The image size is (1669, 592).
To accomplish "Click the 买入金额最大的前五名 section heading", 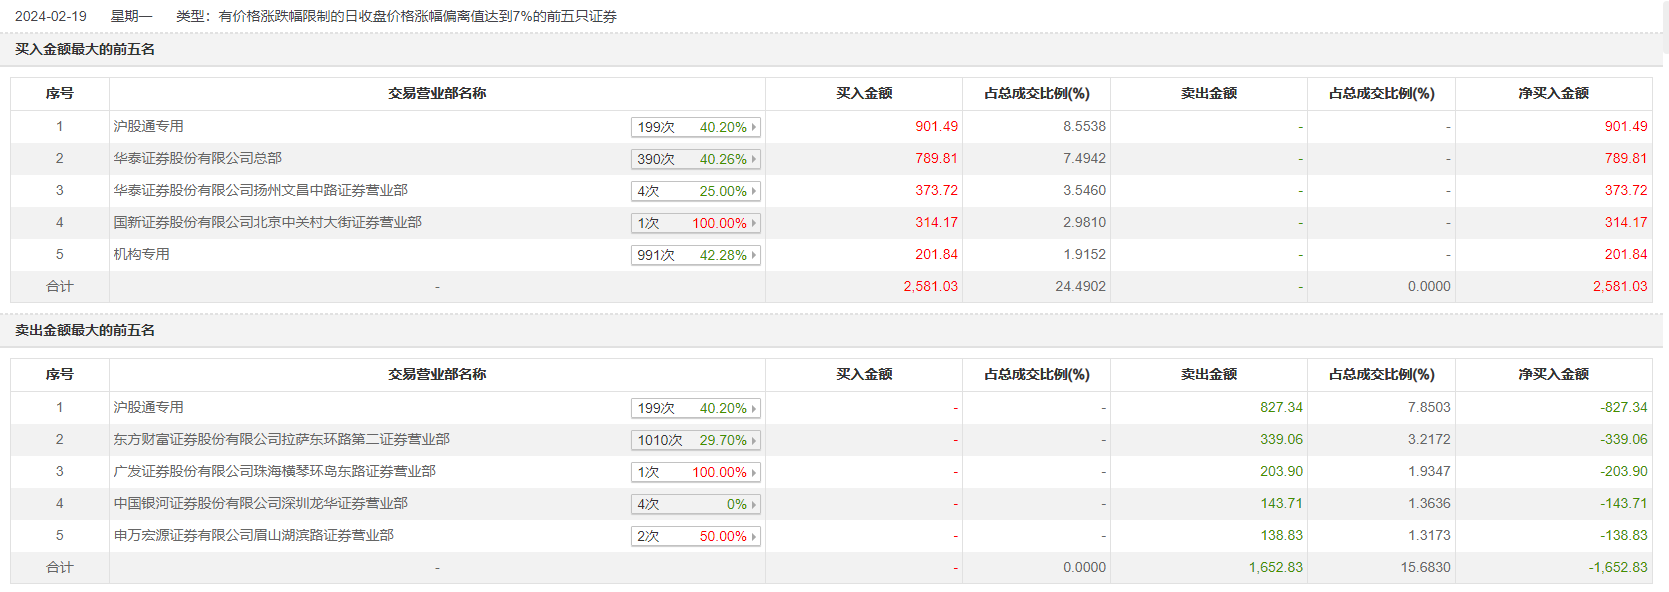I will (x=85, y=49).
